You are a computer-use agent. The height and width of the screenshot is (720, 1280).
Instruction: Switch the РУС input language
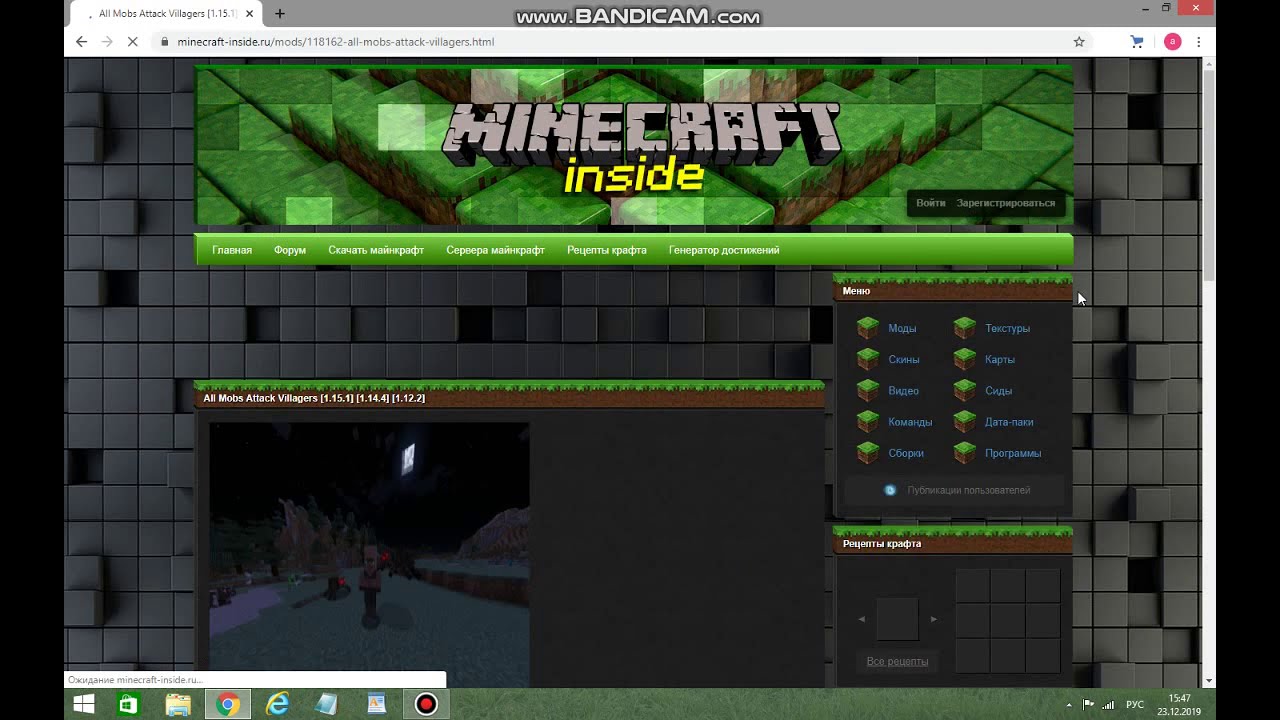click(1135, 705)
